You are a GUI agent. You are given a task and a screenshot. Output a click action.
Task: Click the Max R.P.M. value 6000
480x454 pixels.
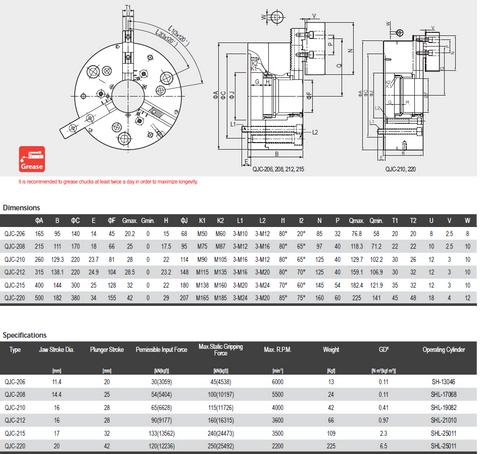[x=277, y=382]
